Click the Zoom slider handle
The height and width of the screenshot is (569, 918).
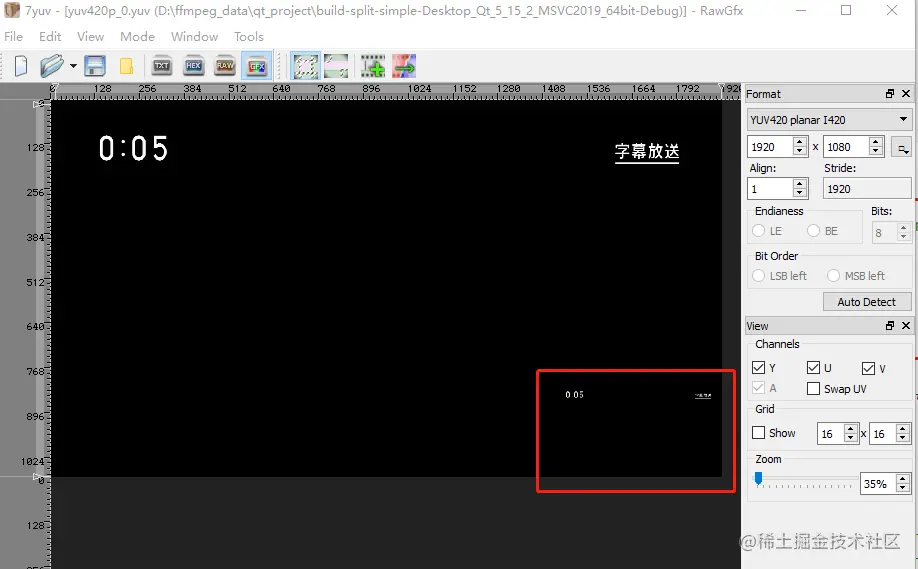click(x=759, y=479)
